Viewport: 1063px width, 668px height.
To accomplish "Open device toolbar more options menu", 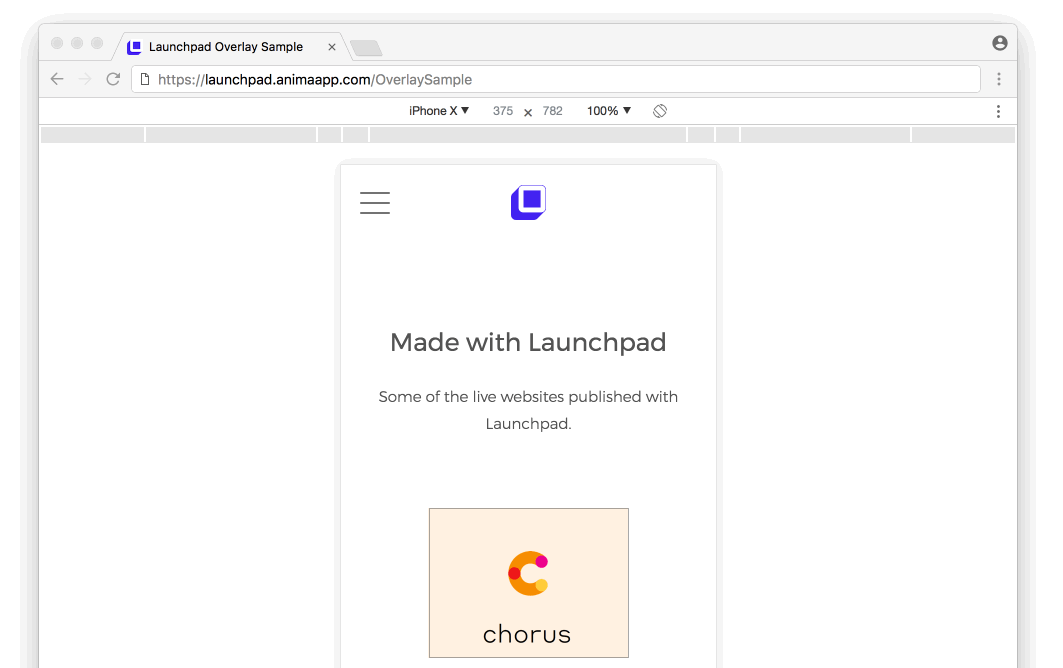I will tap(998, 111).
